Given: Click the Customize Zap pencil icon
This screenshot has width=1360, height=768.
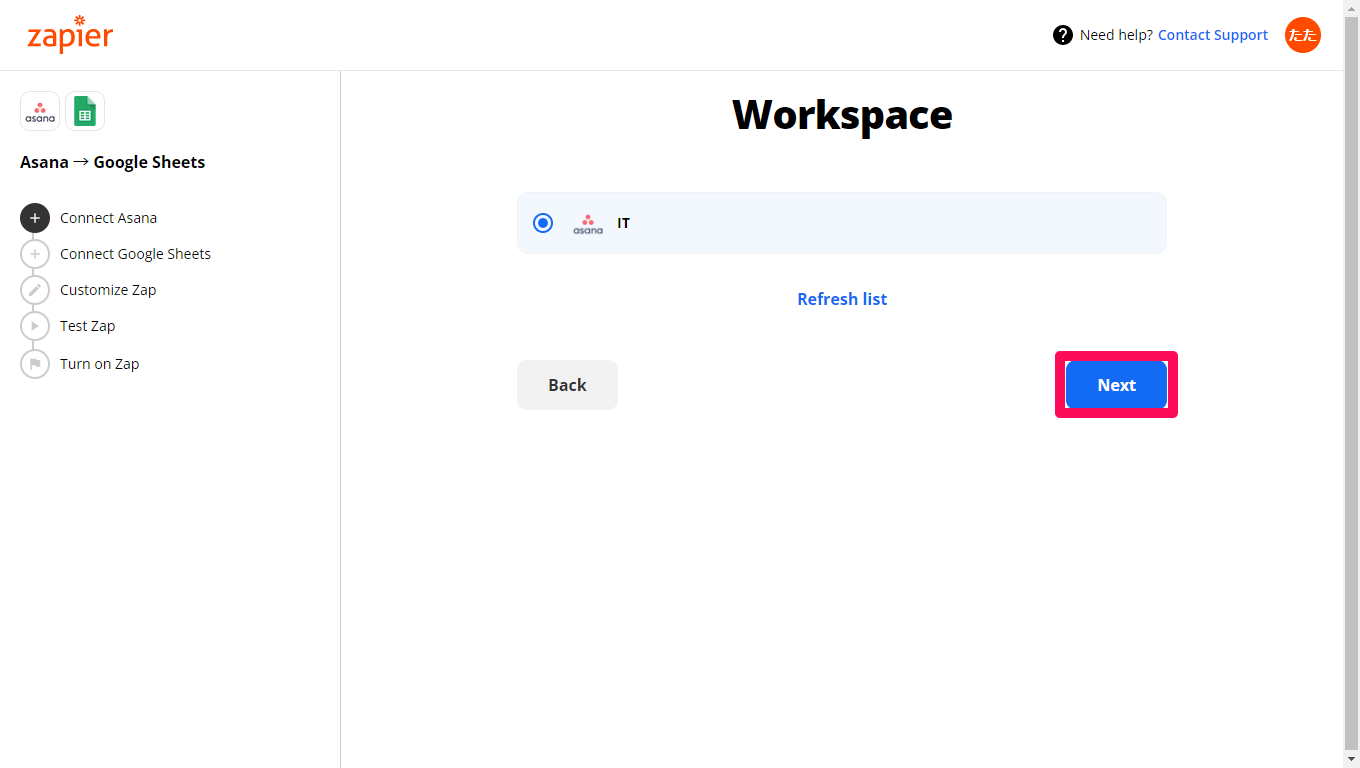Looking at the screenshot, I should tap(35, 290).
